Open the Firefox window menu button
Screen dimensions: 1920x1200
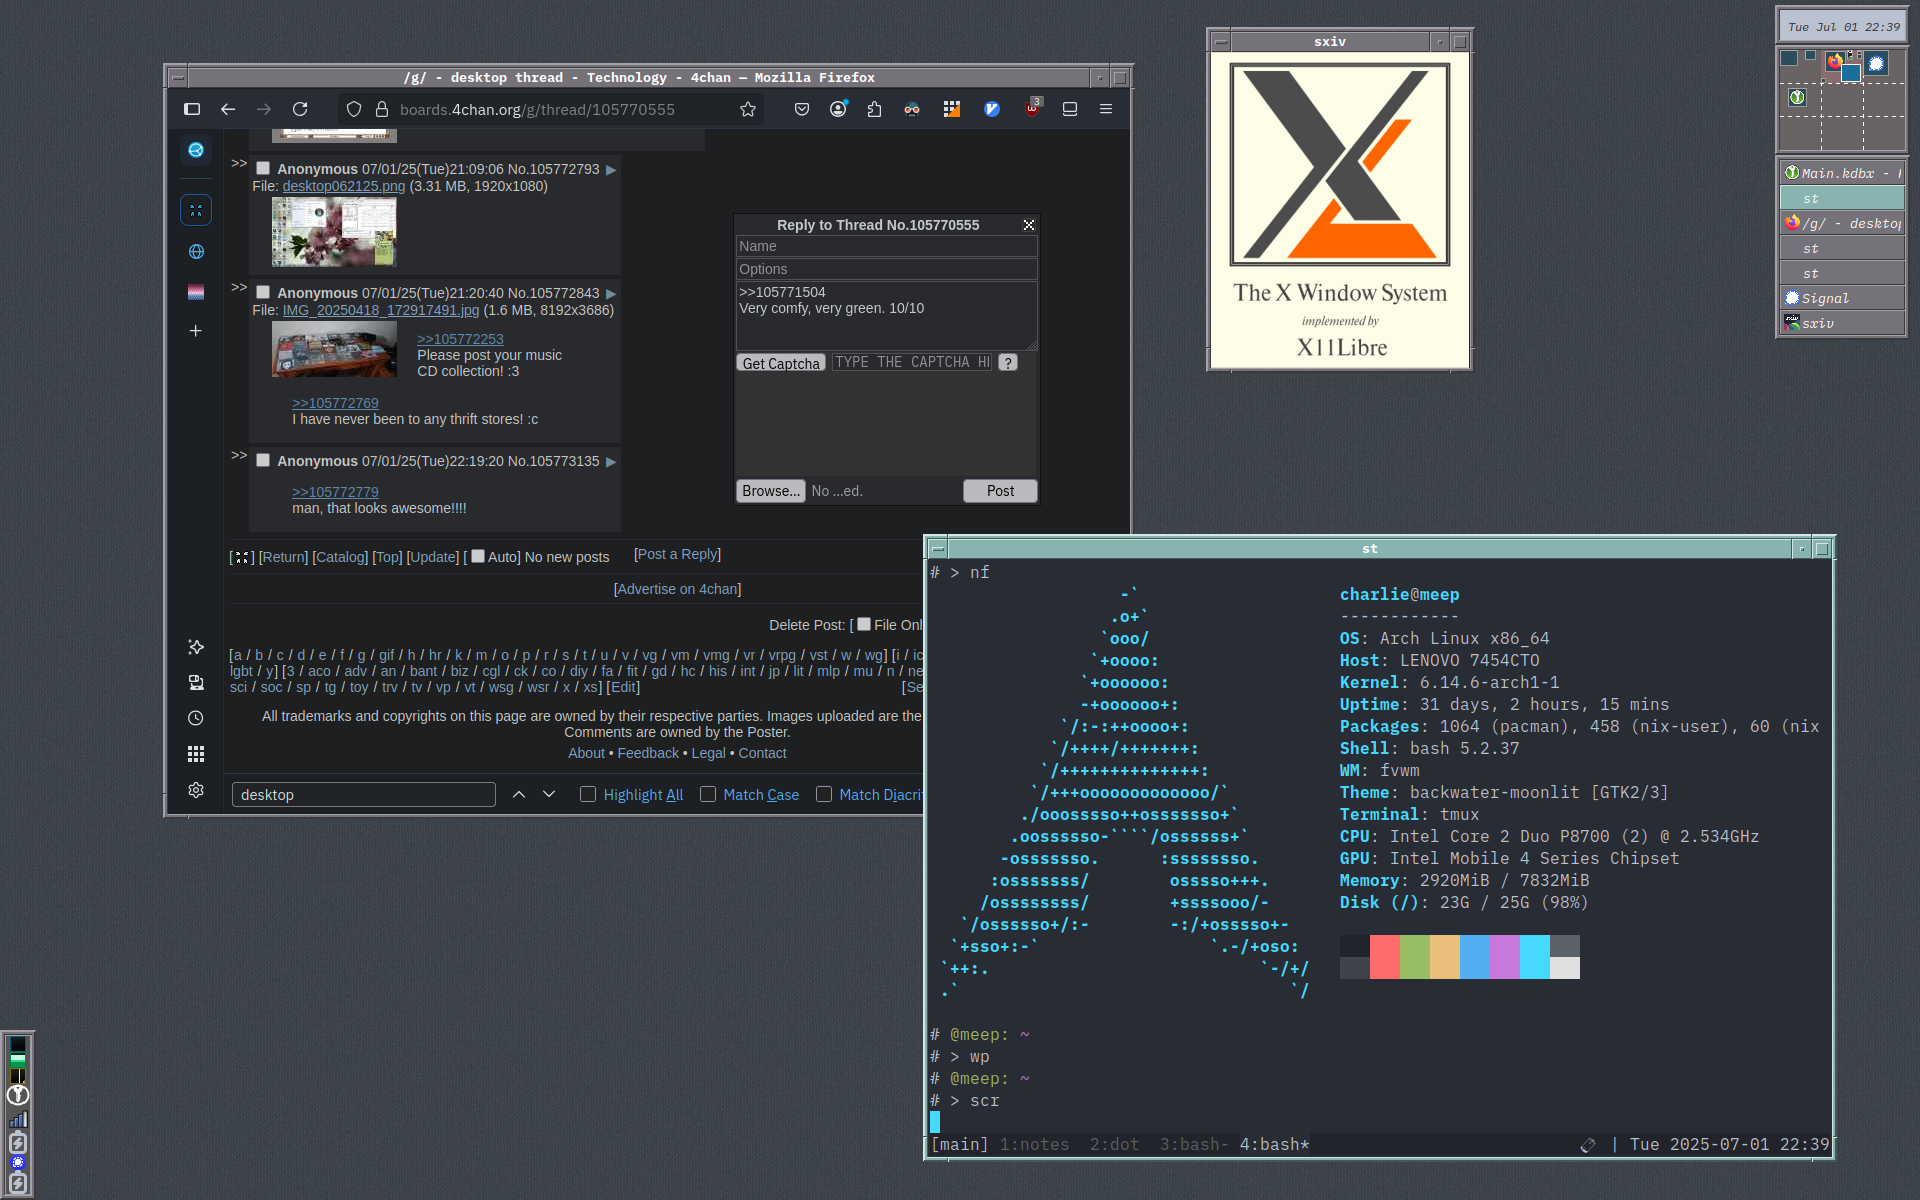(177, 77)
